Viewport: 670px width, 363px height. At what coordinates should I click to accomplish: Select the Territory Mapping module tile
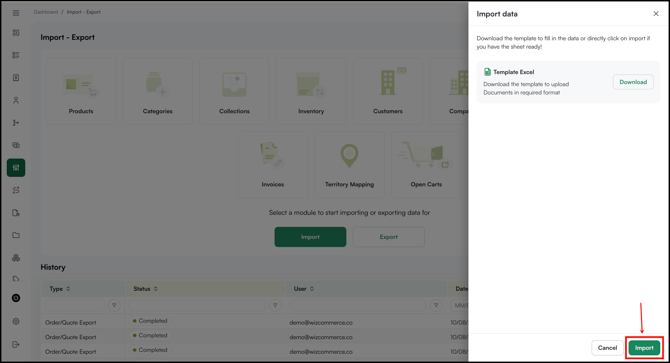349,165
